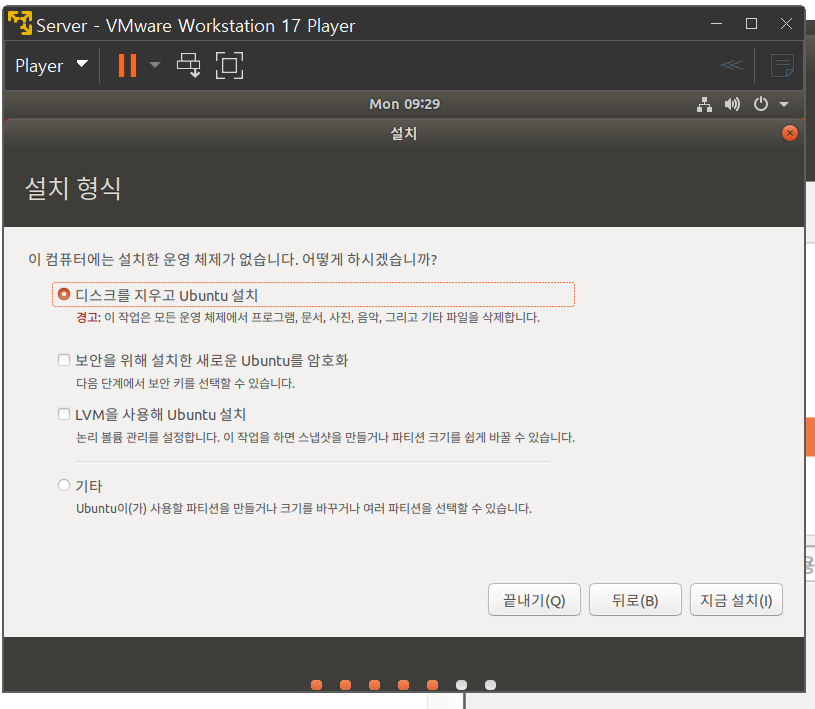Maximize the VMware Player window
Image resolution: width=815 pixels, height=709 pixels.
pos(751,23)
